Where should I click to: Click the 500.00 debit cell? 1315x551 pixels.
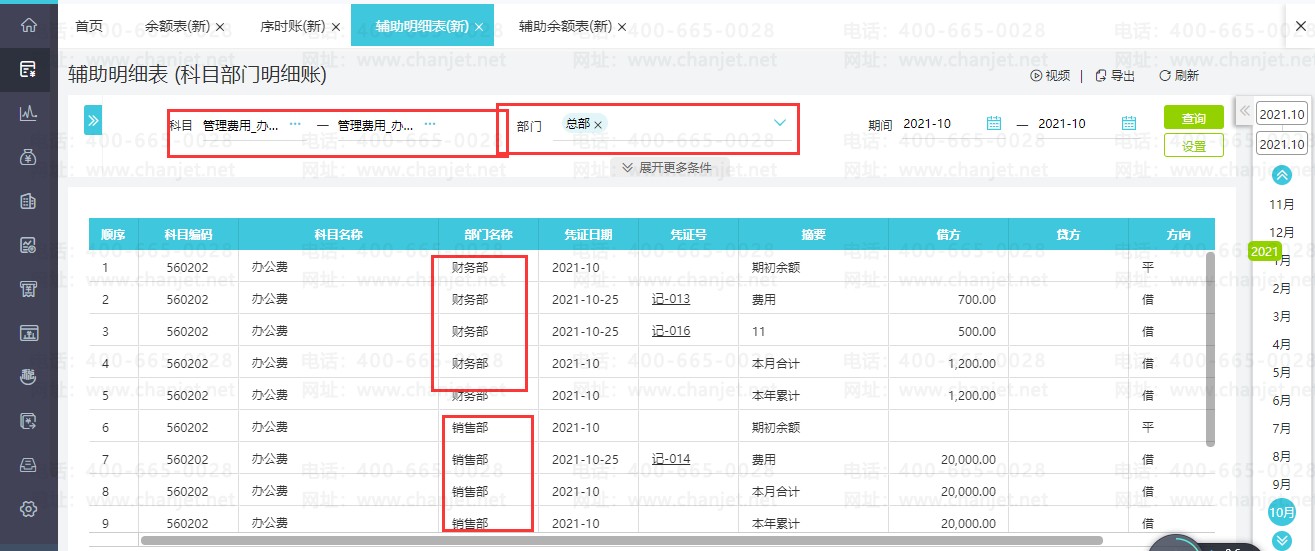click(x=948, y=331)
